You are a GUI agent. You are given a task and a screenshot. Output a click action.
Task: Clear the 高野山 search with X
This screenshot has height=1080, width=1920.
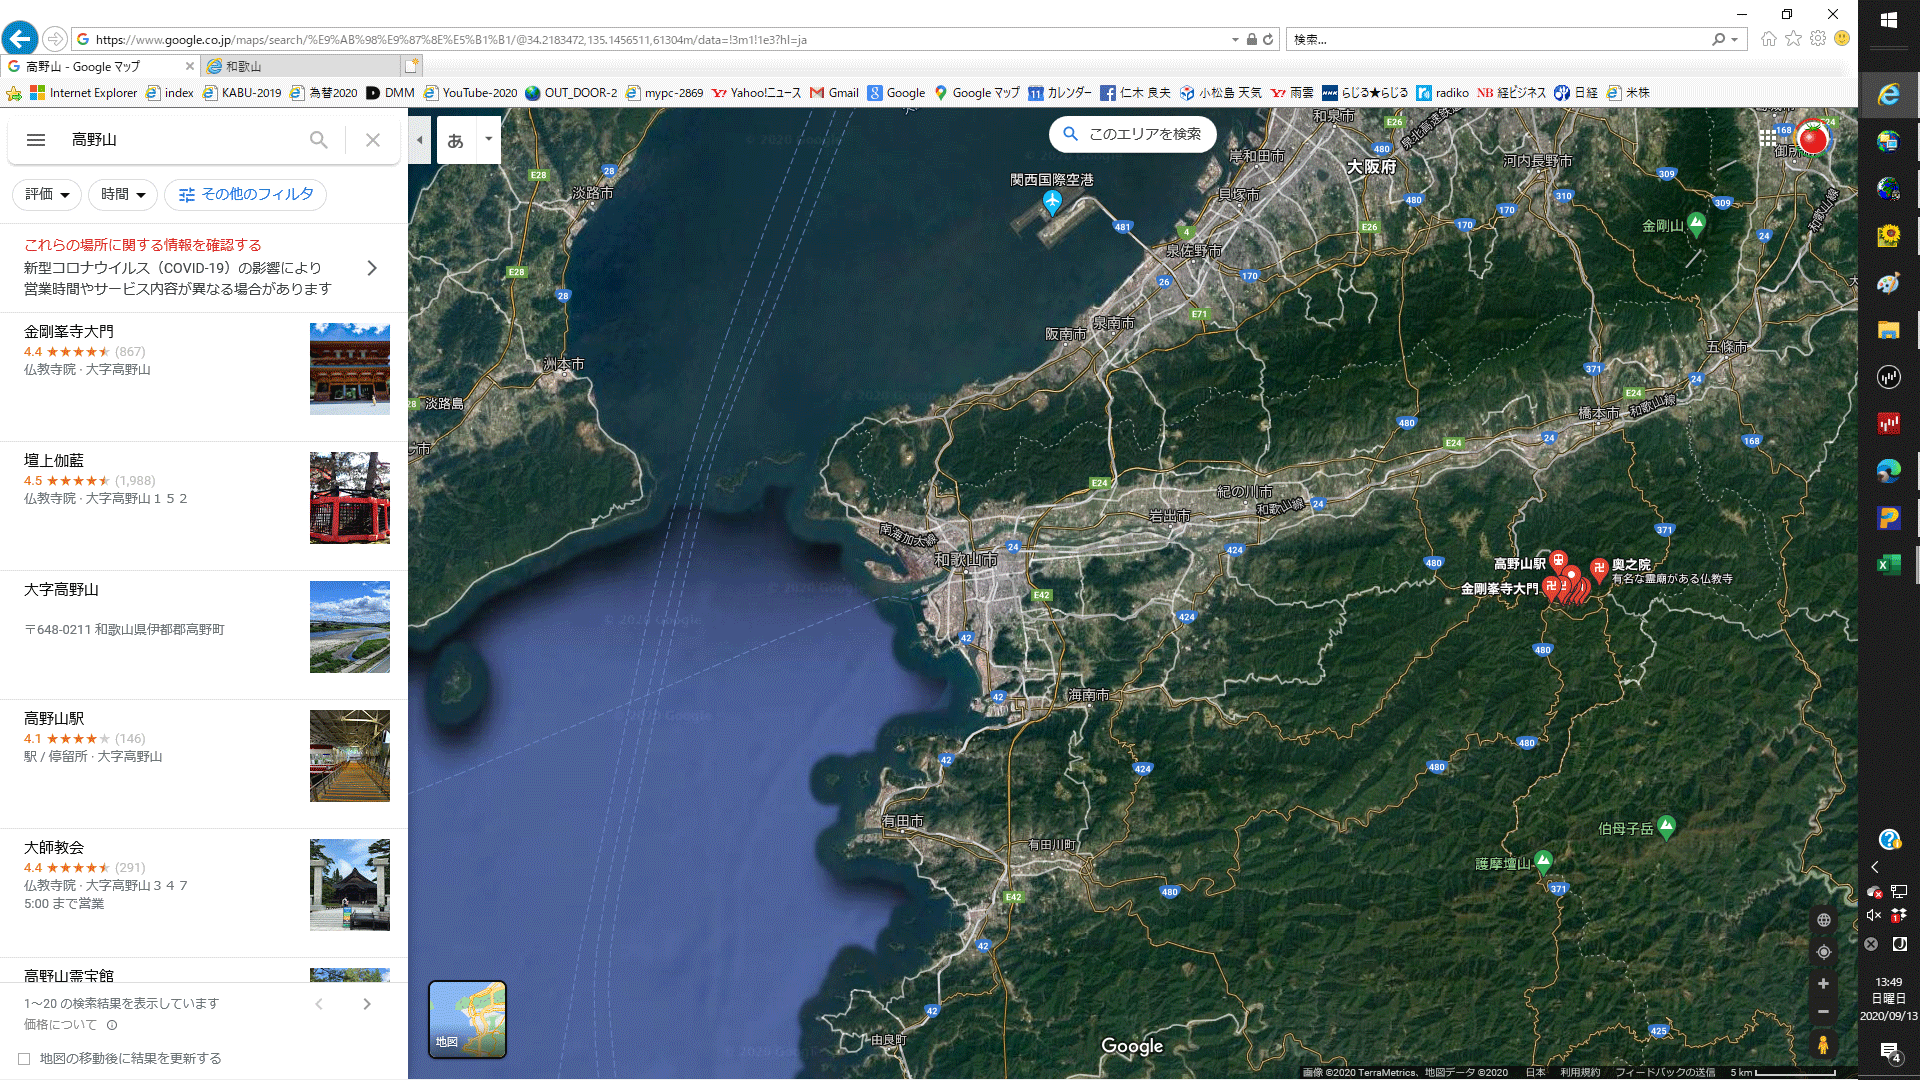[x=373, y=140]
